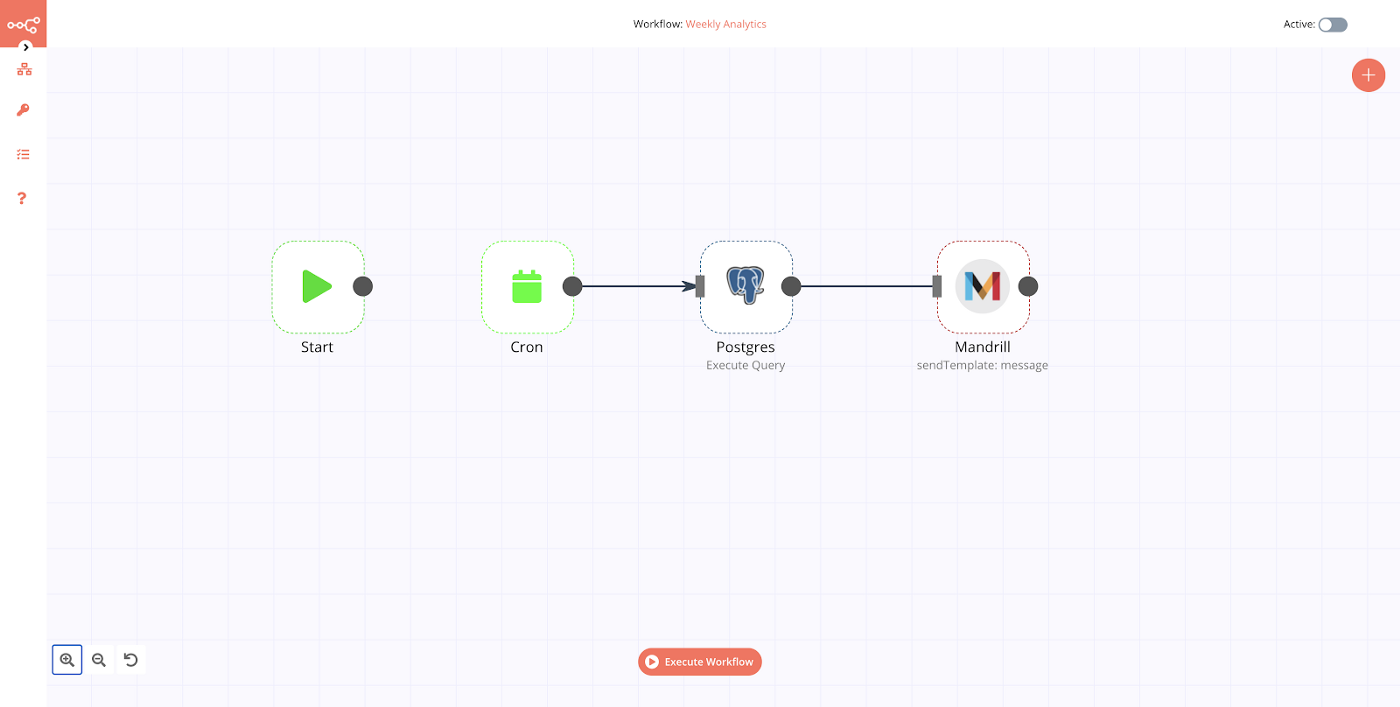
Task: Zoom in on the canvas
Action: pos(67,660)
